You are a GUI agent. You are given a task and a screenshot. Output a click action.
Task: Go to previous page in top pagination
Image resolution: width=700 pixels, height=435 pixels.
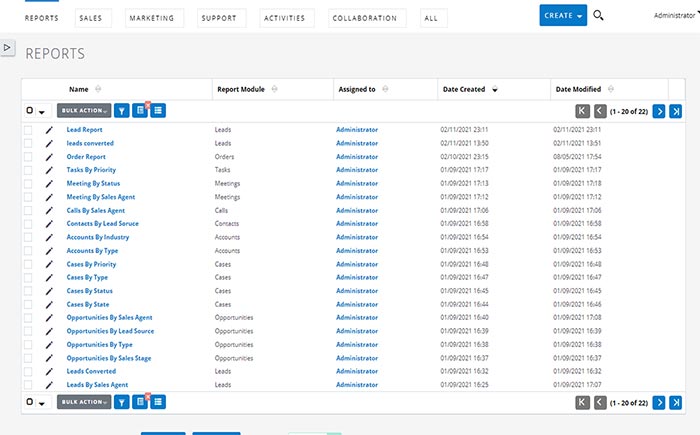point(600,111)
